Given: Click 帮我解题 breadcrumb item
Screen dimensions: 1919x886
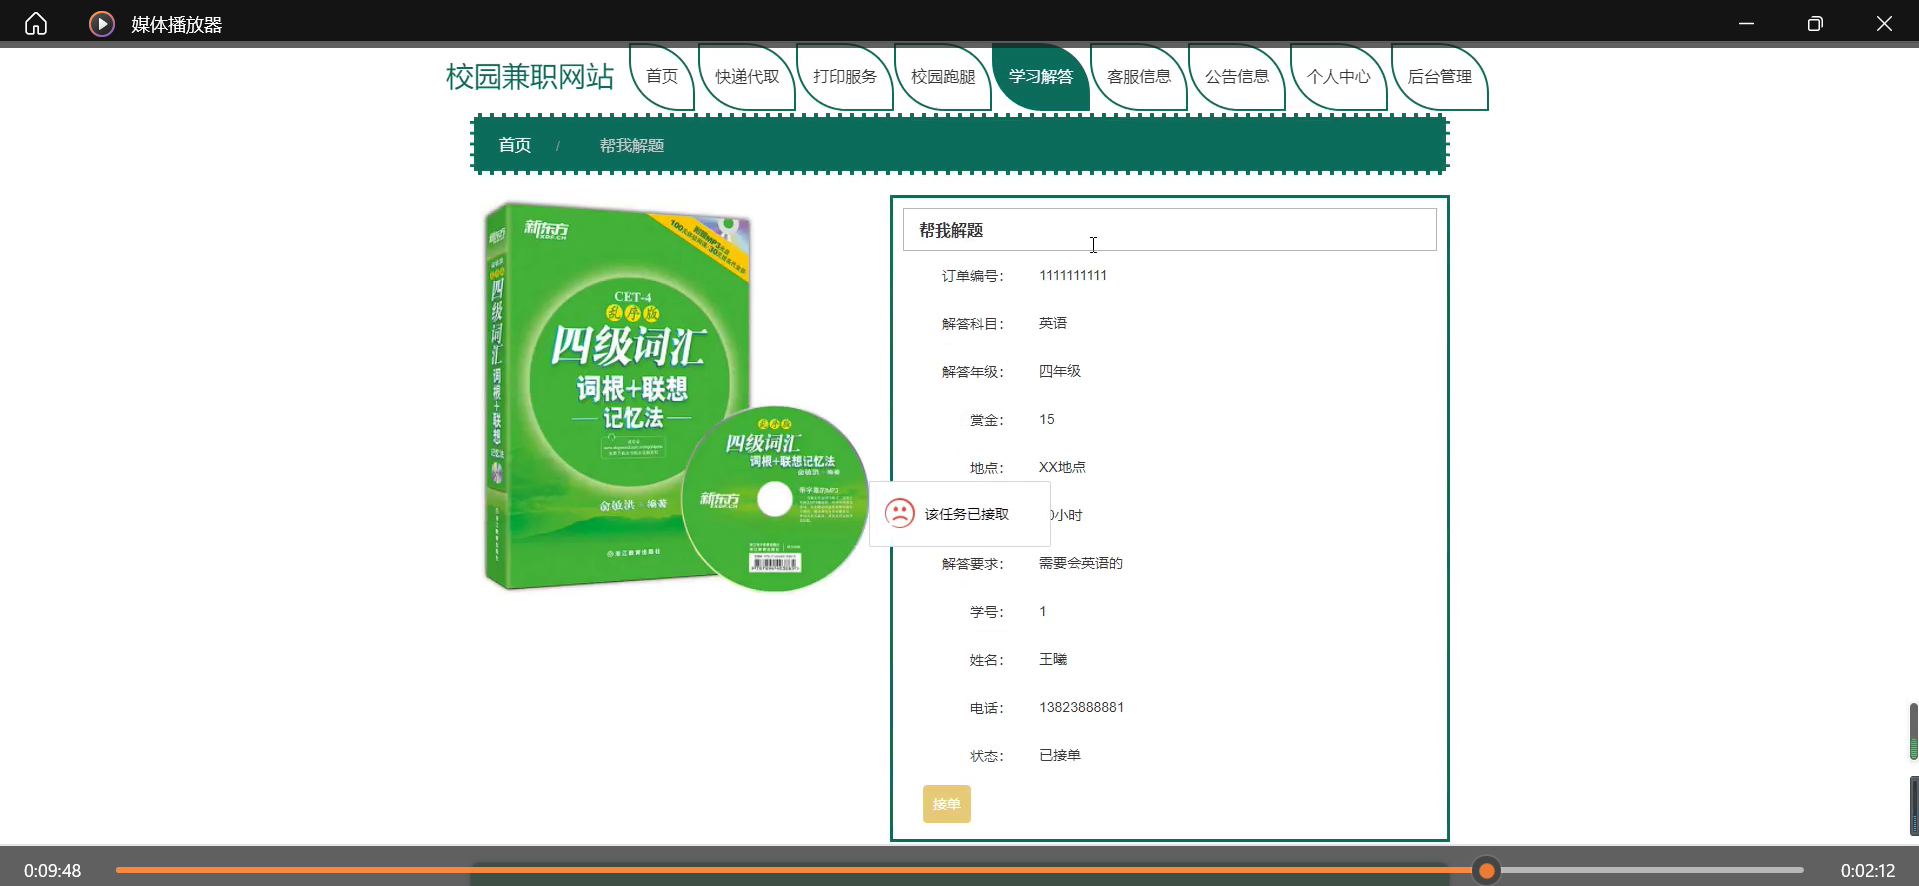Looking at the screenshot, I should tap(632, 146).
